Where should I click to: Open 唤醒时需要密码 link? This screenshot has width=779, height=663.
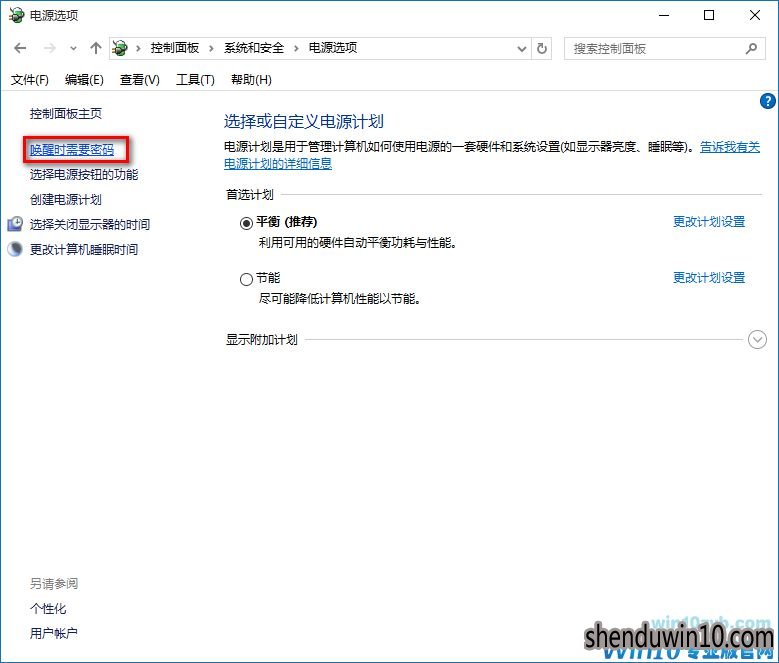tap(72, 149)
